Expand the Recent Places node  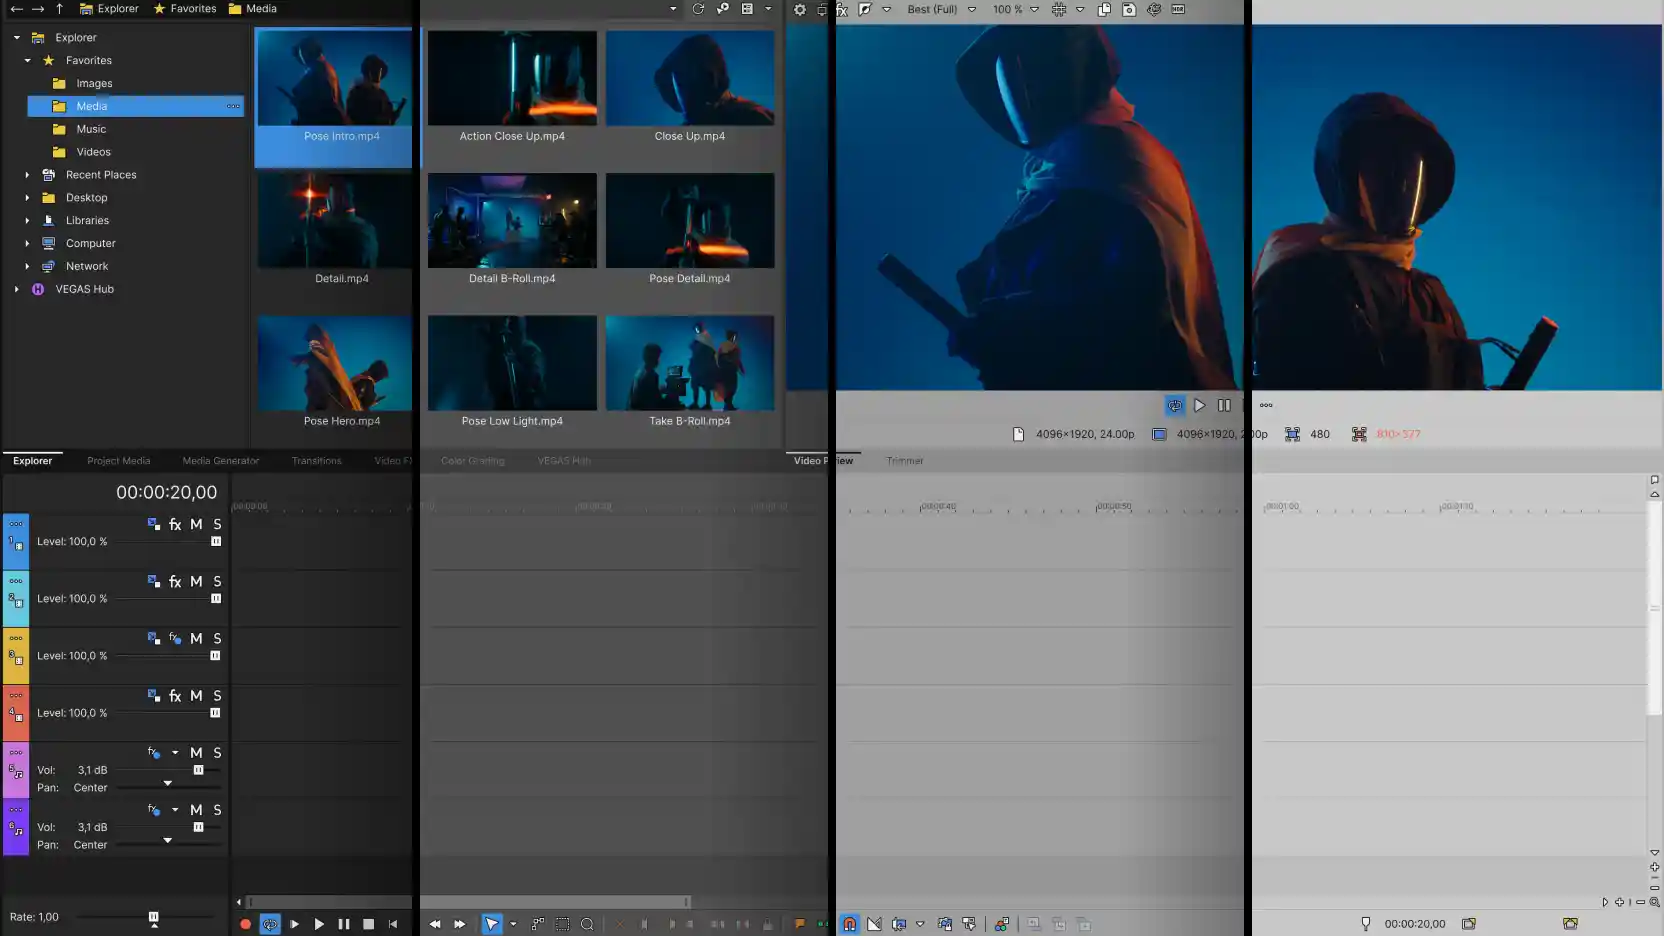click(x=27, y=174)
